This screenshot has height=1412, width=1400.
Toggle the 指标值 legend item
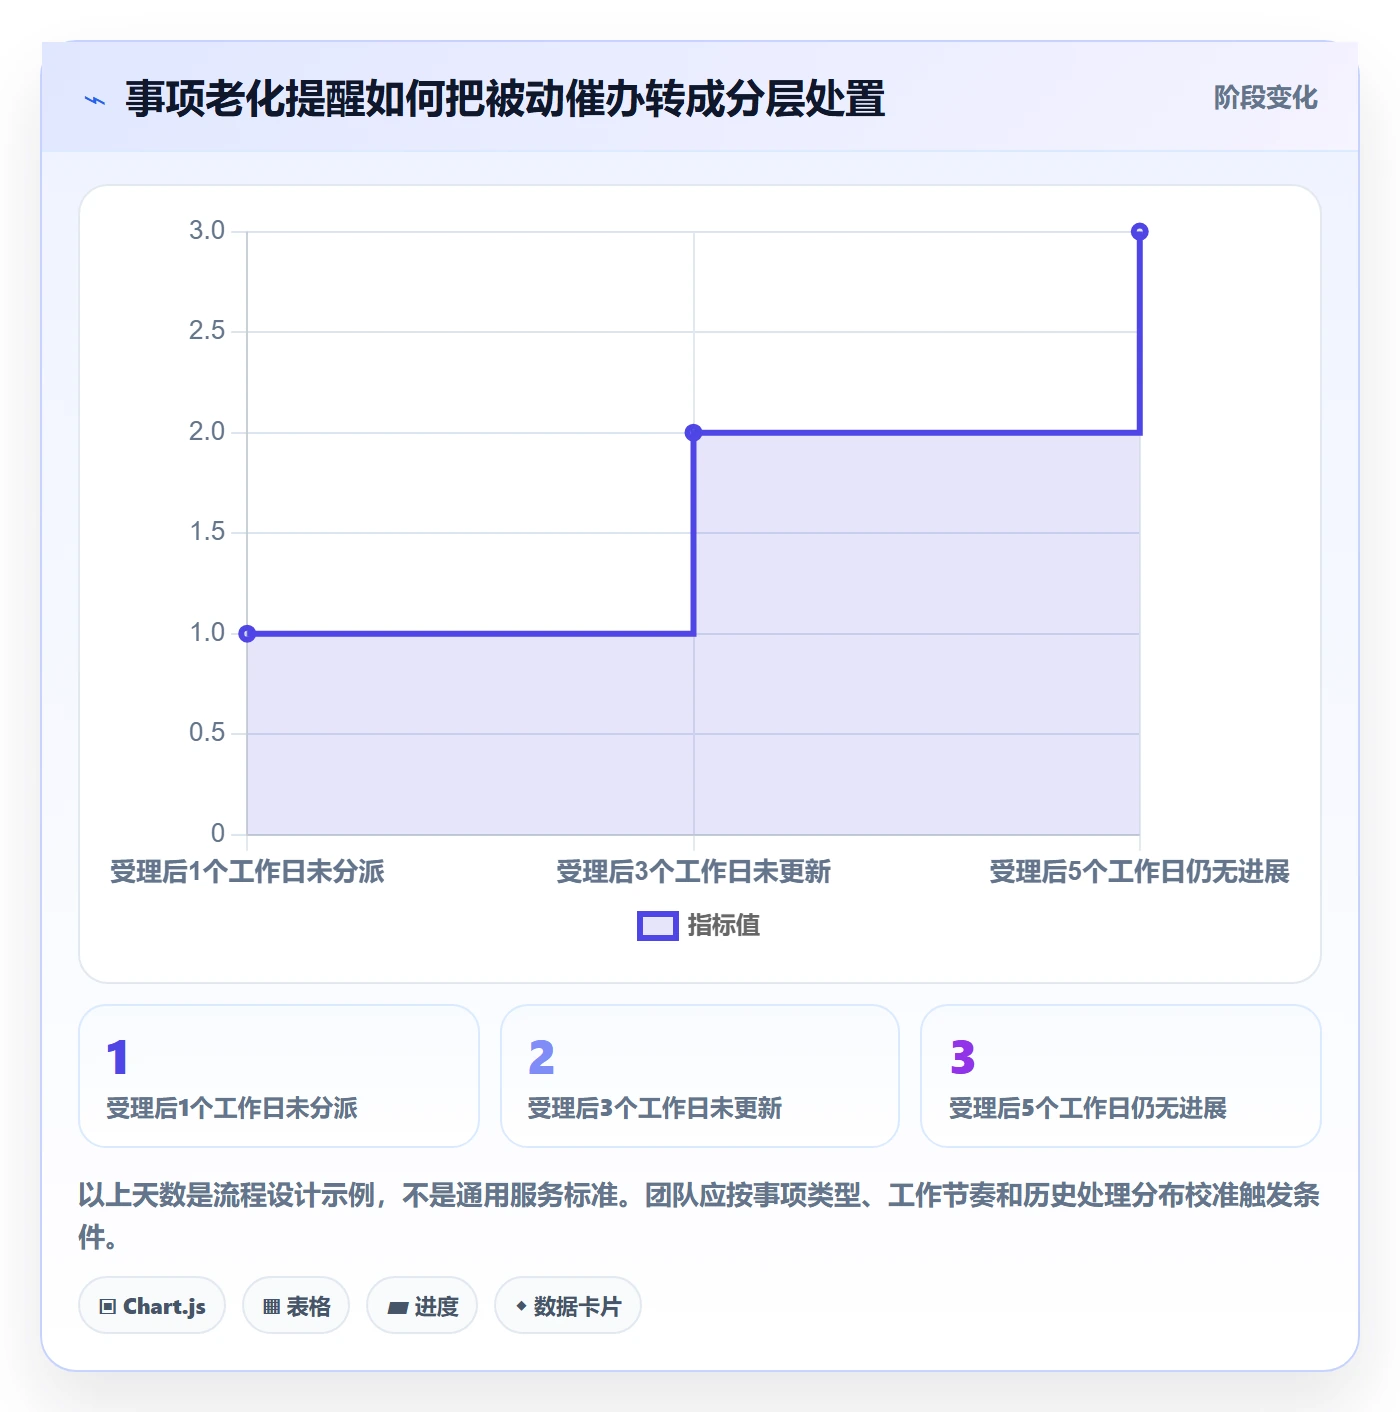tap(699, 926)
